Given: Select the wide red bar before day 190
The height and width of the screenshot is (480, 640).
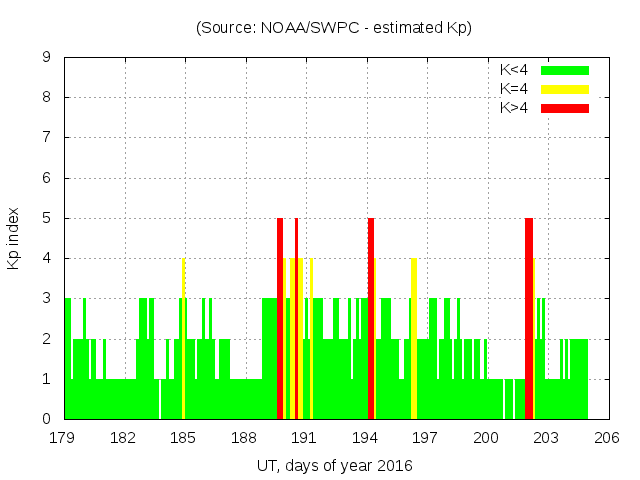Looking at the screenshot, I should (x=280, y=318).
